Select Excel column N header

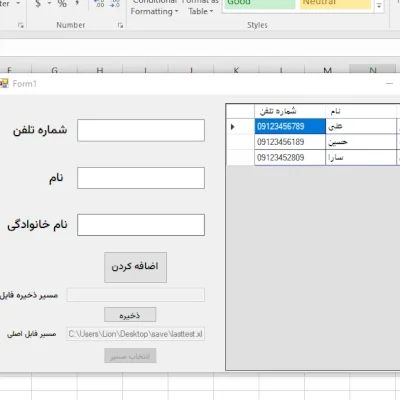[373, 69]
